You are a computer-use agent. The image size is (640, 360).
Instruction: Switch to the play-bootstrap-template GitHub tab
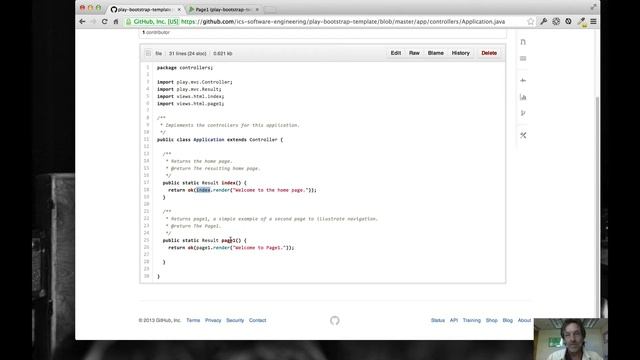coord(145,9)
